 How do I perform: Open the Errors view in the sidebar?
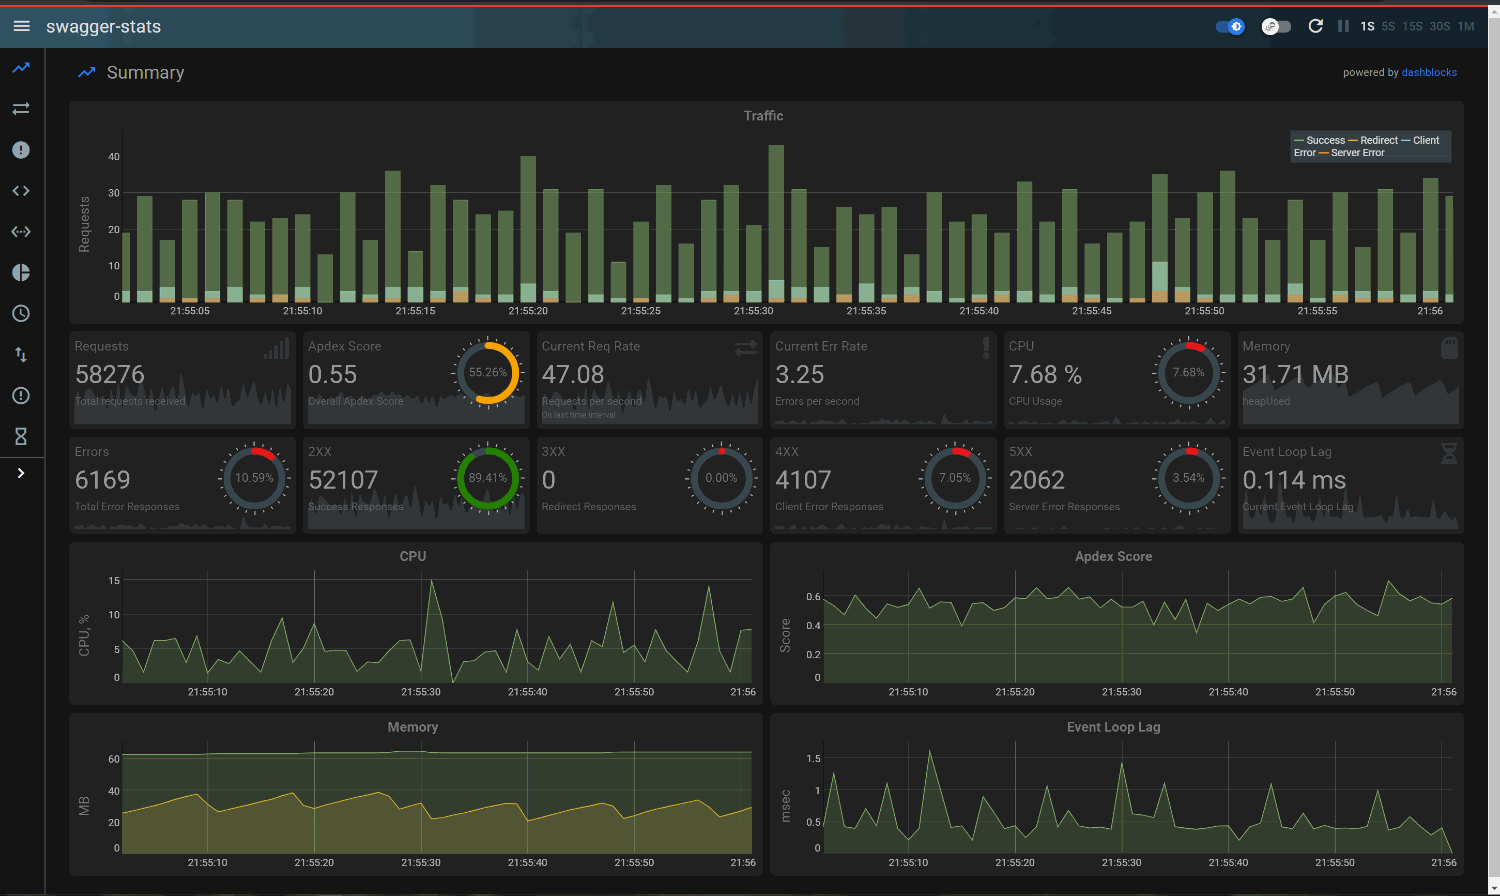click(21, 150)
